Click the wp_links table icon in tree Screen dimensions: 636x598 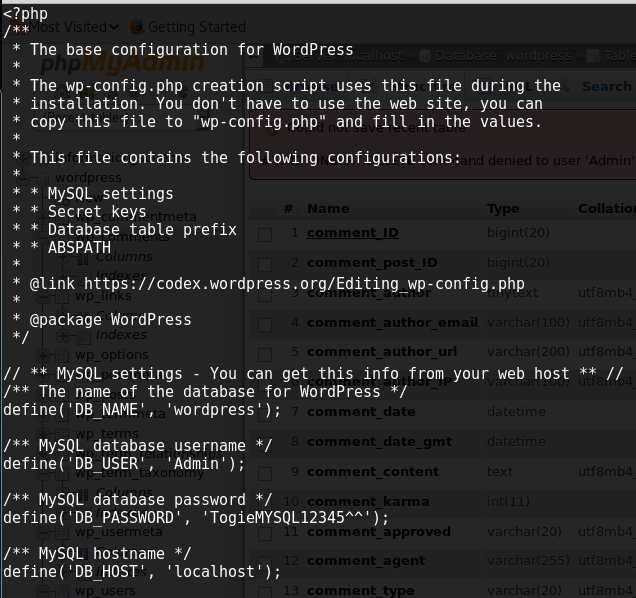[x=62, y=296]
